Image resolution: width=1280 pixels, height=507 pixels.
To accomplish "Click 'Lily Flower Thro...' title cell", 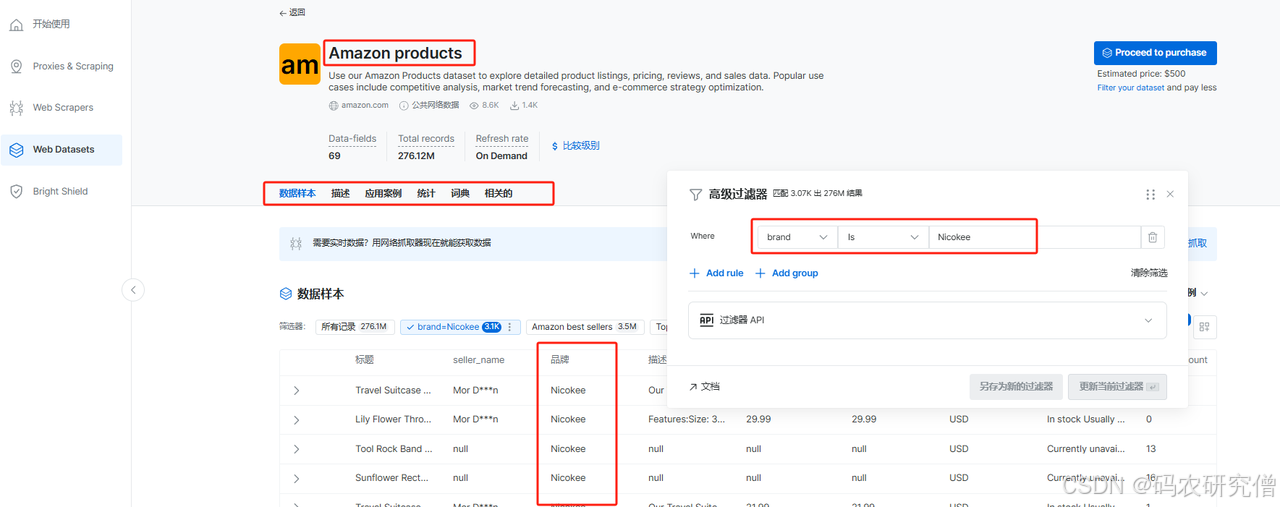I will click(x=392, y=419).
